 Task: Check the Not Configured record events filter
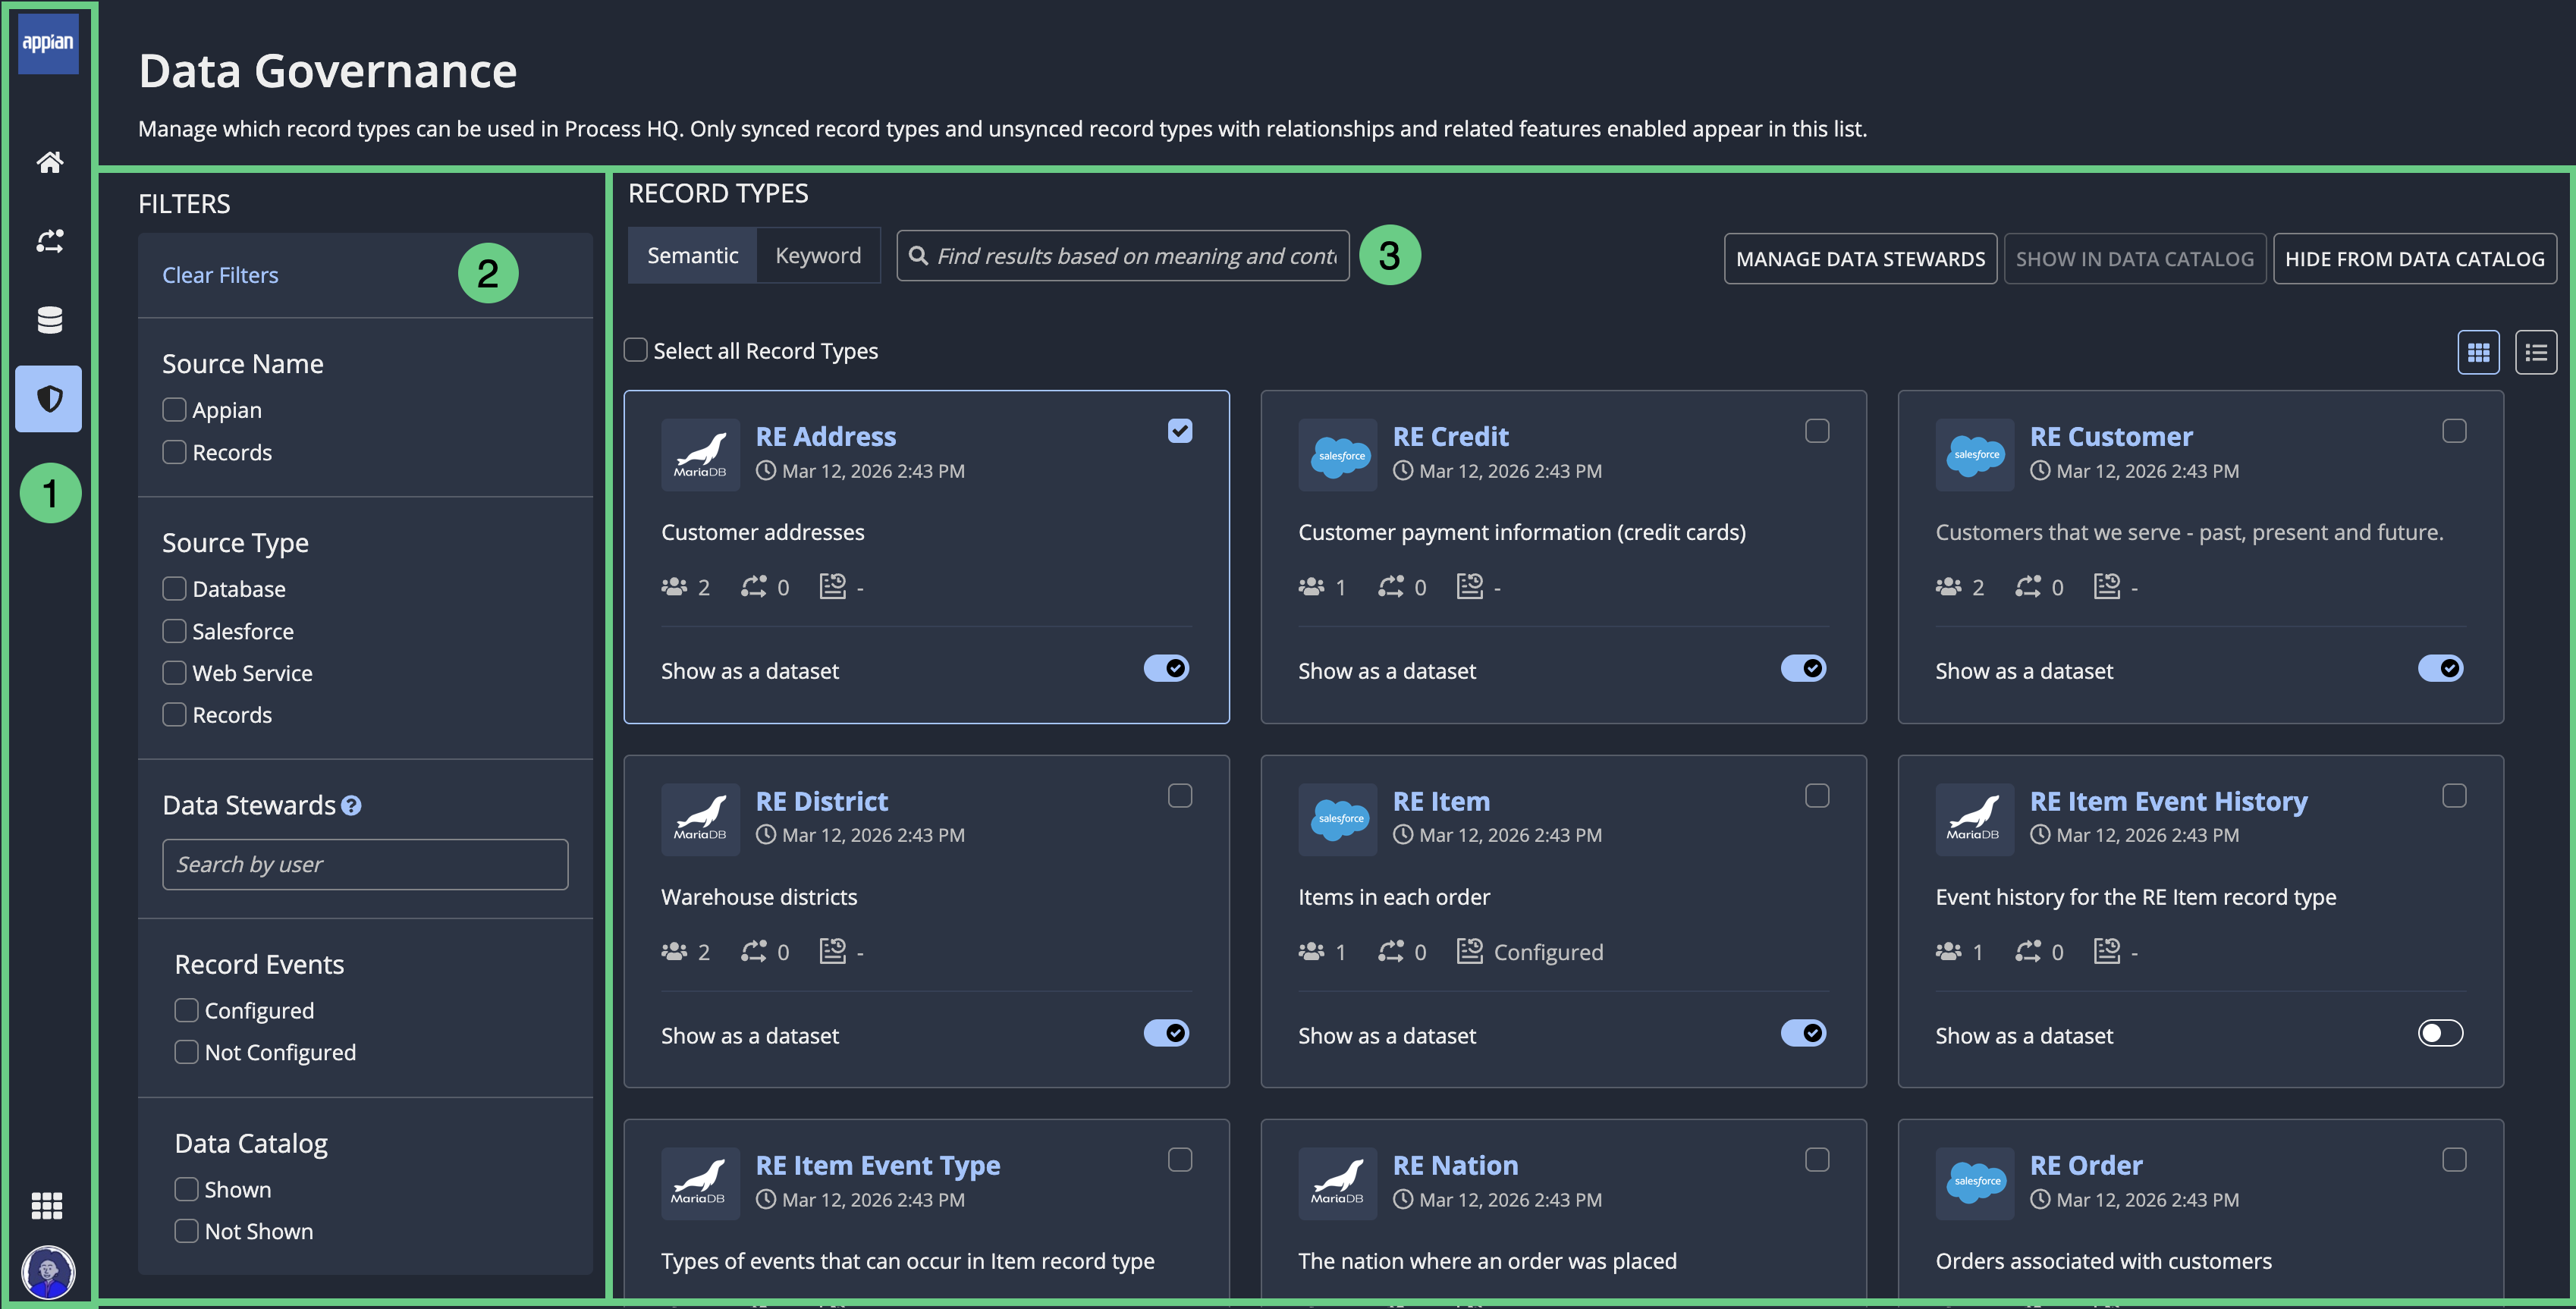coord(186,1052)
